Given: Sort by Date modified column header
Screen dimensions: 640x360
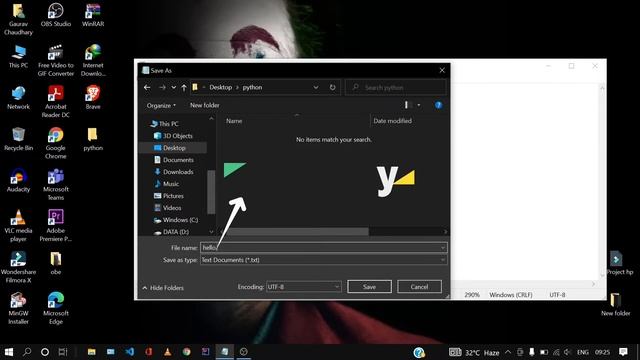Looking at the screenshot, I should (x=392, y=121).
